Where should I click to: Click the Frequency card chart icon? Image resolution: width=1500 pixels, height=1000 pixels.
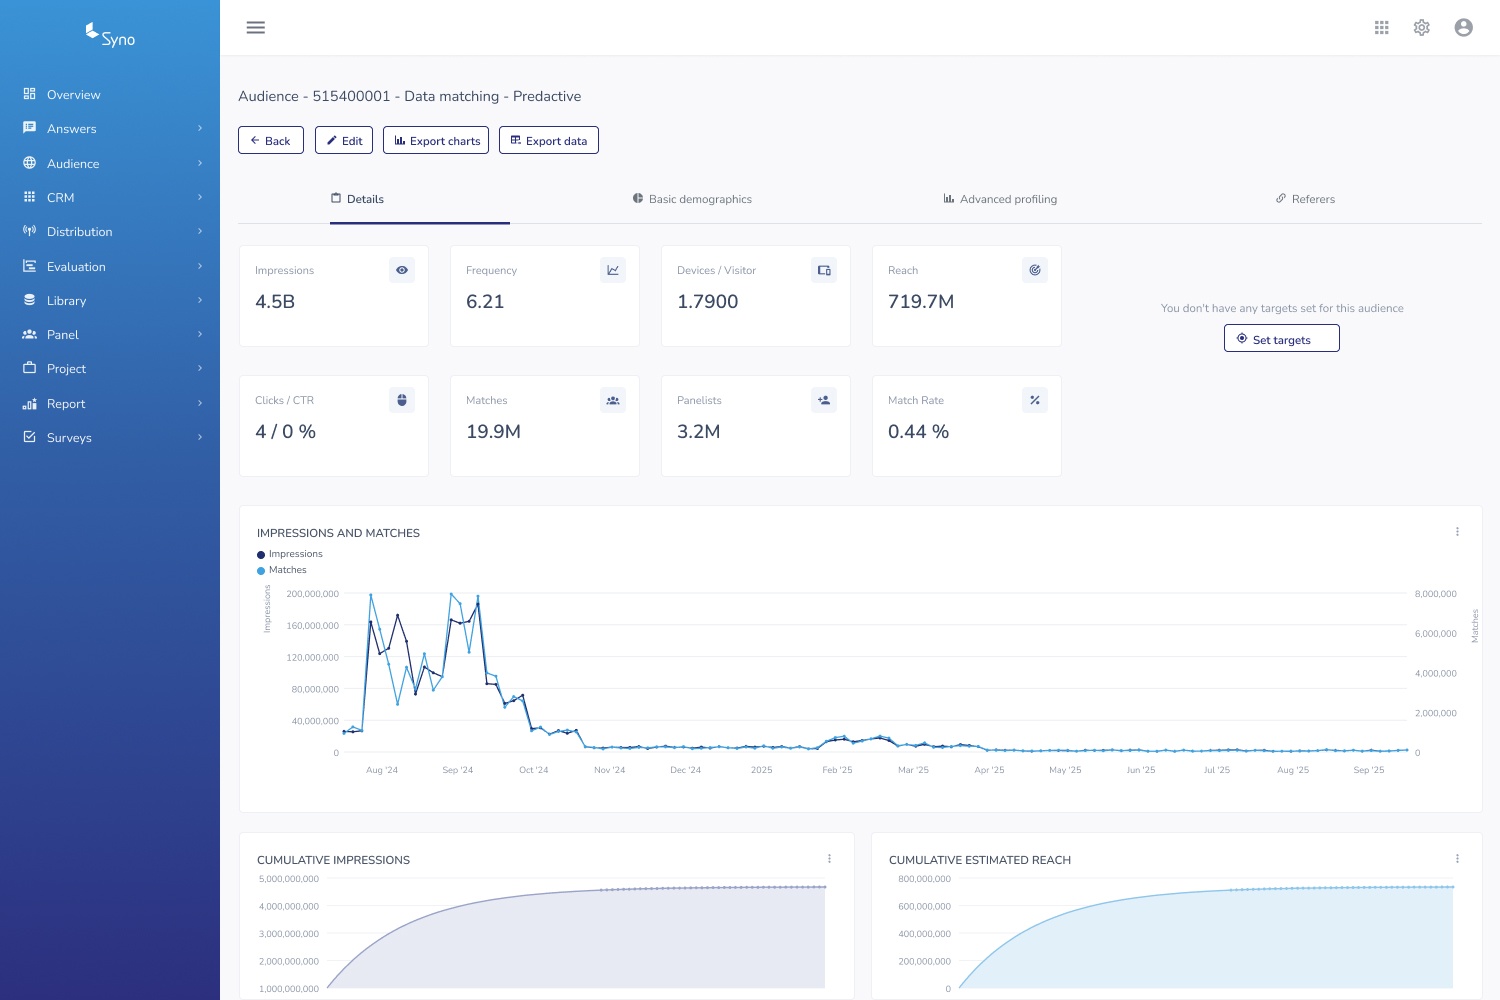click(613, 270)
